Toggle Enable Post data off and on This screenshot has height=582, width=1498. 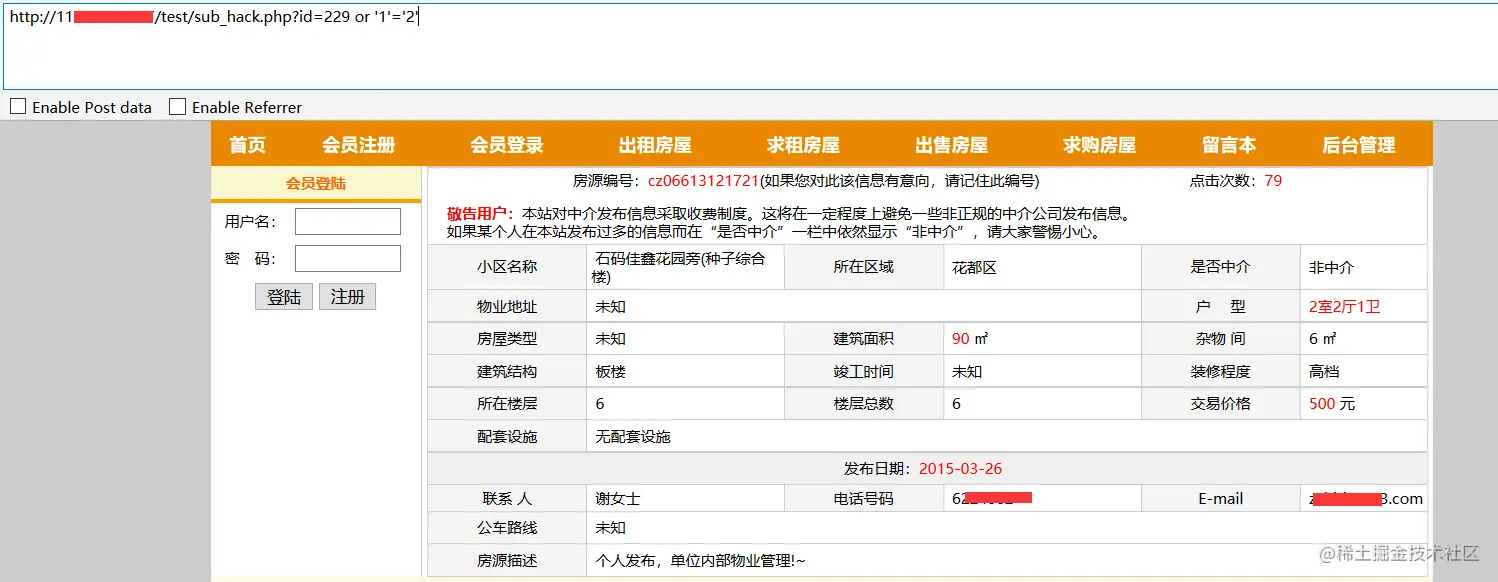point(16,107)
